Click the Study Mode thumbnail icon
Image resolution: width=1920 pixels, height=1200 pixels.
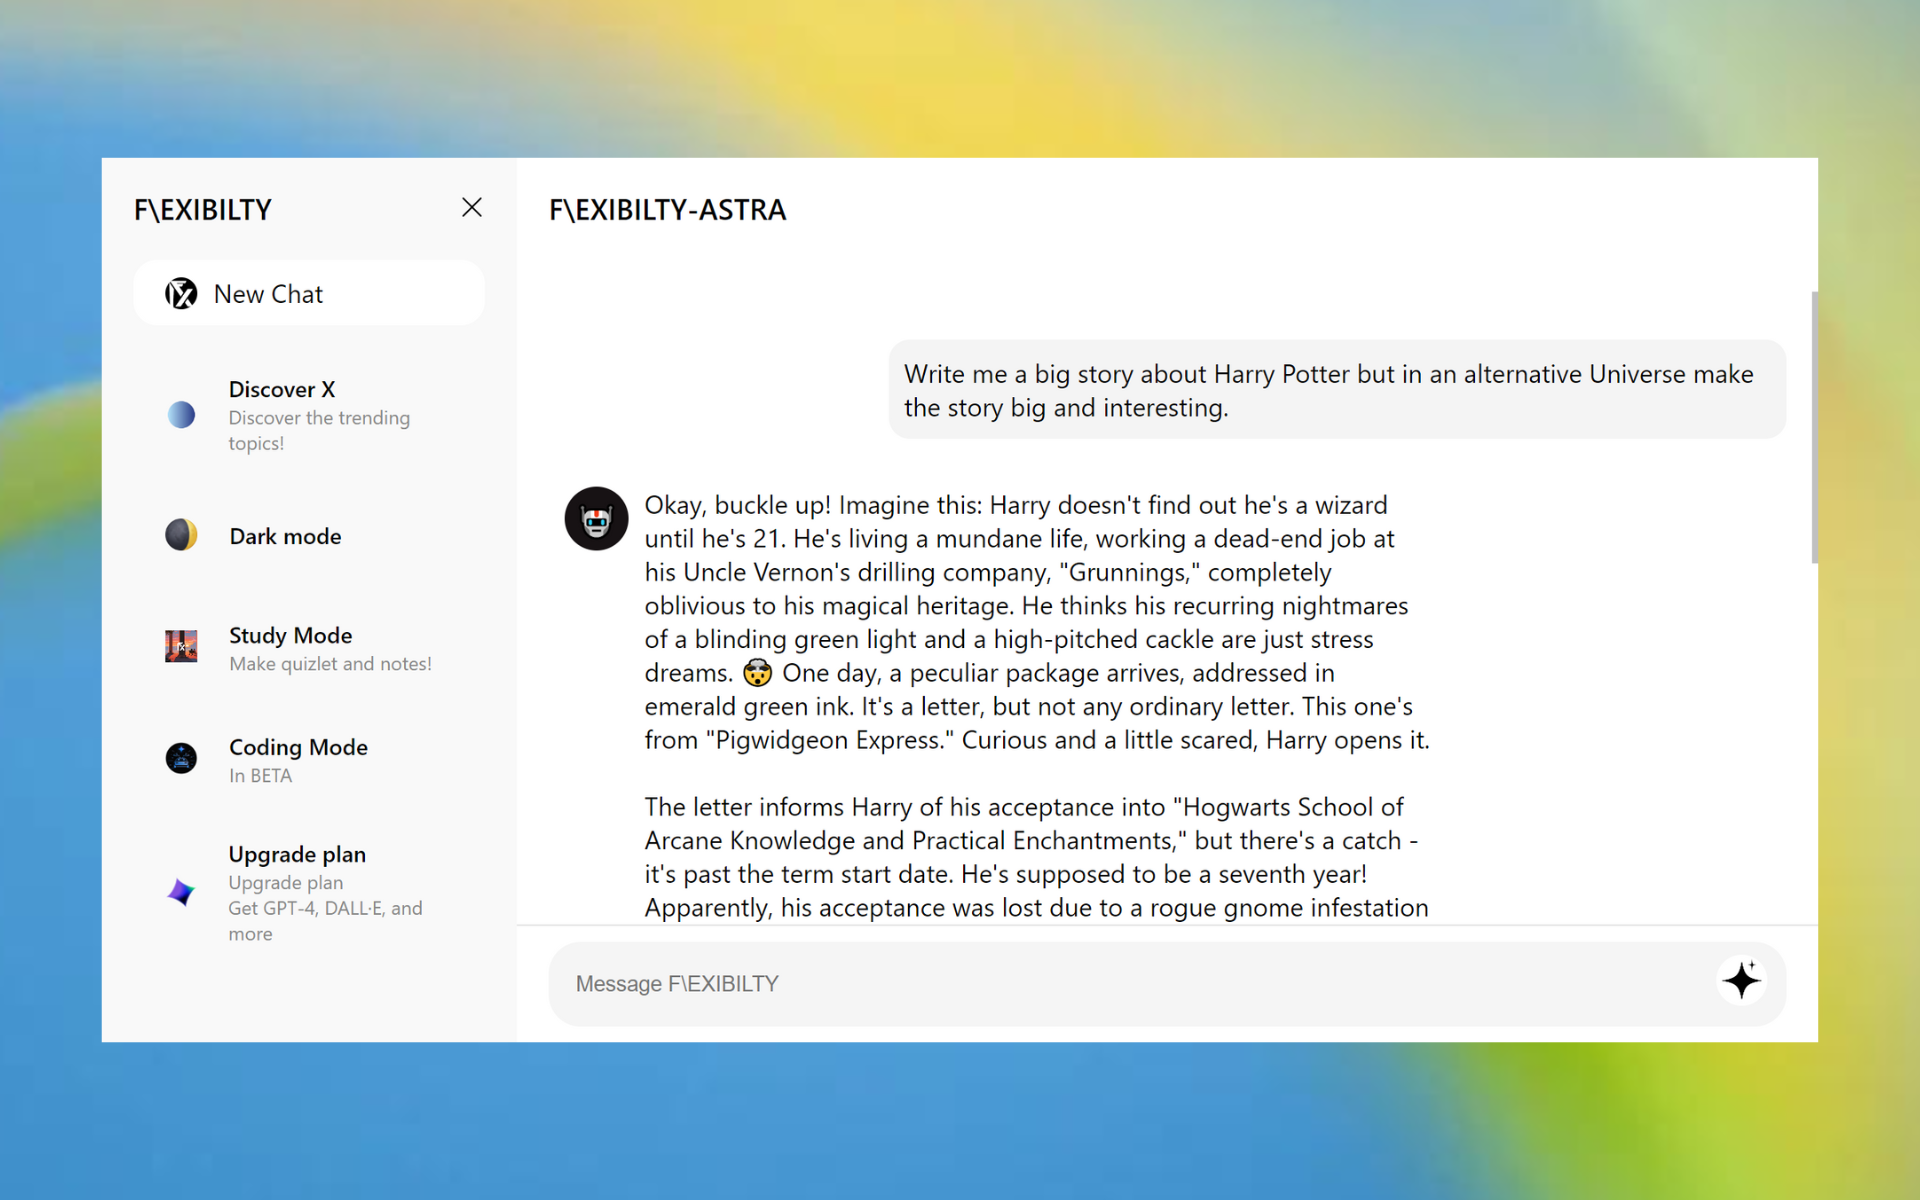[x=181, y=646]
